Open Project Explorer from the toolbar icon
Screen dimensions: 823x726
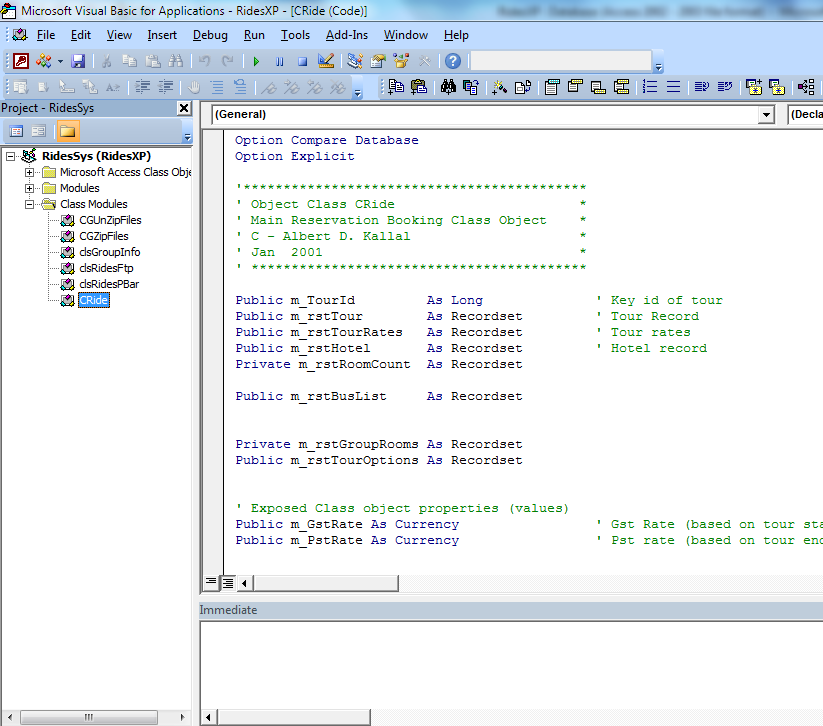coord(355,61)
